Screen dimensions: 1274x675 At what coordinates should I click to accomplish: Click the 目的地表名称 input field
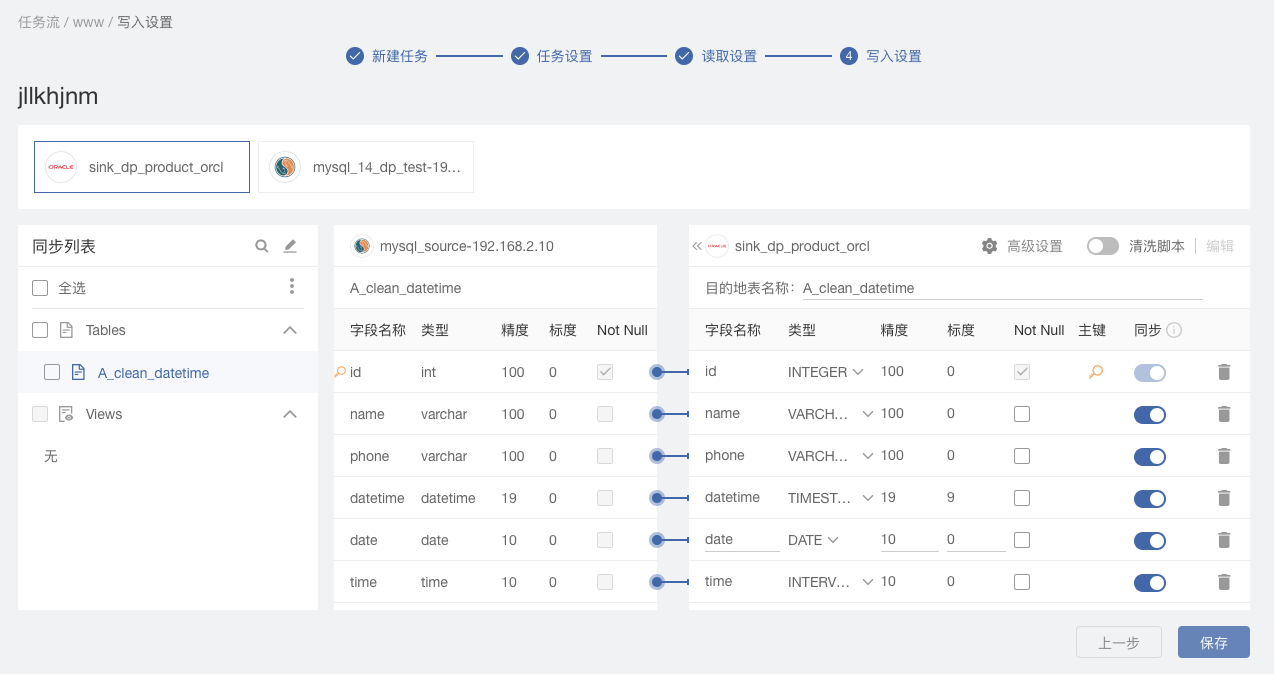coord(1001,288)
